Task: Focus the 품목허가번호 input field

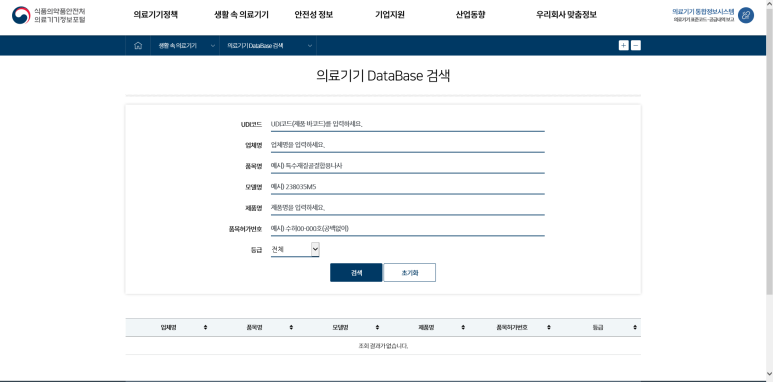Action: [x=408, y=228]
